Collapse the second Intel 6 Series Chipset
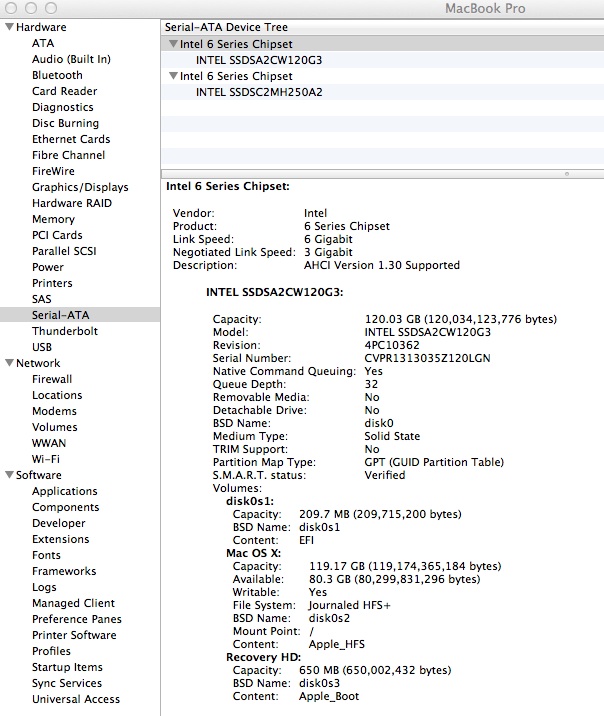604x716 pixels. [x=173, y=76]
